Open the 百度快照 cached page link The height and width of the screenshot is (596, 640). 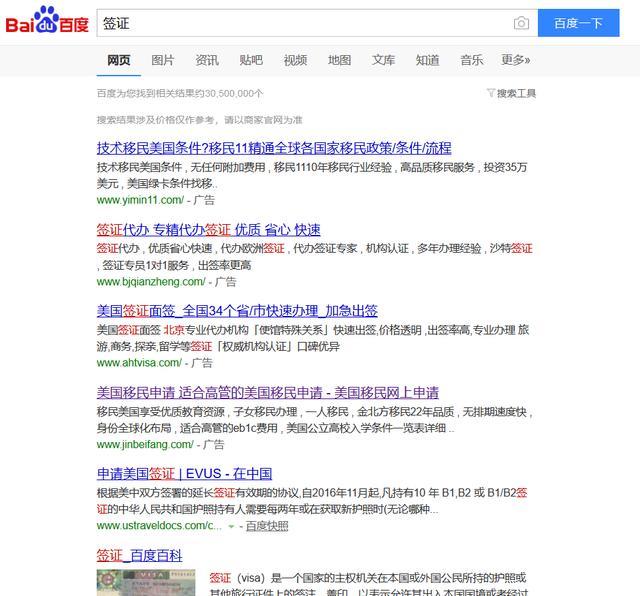(x=267, y=526)
